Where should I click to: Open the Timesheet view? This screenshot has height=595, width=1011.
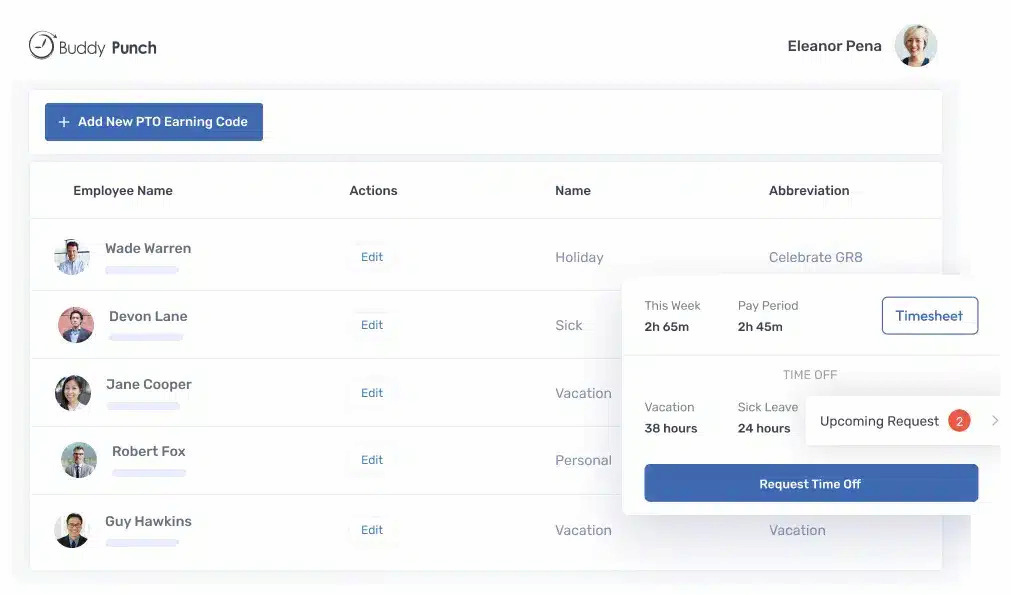929,315
